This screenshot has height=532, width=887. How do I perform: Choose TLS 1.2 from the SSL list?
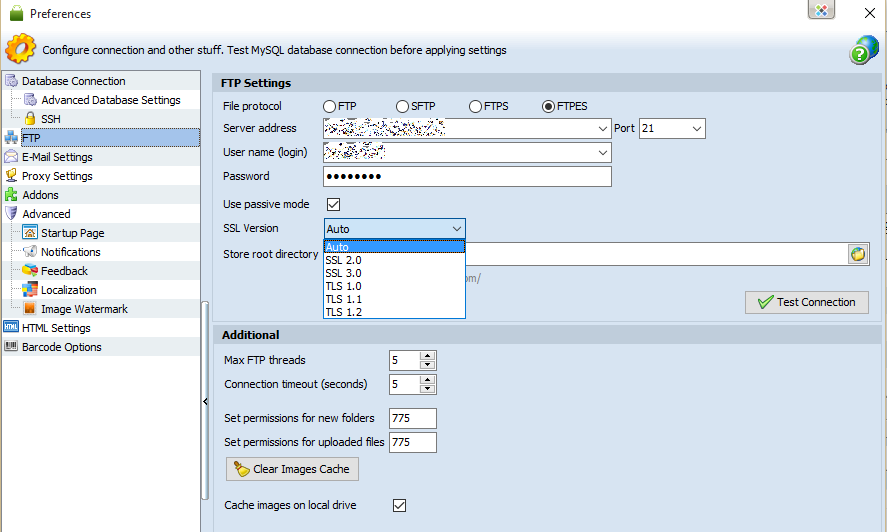click(344, 312)
